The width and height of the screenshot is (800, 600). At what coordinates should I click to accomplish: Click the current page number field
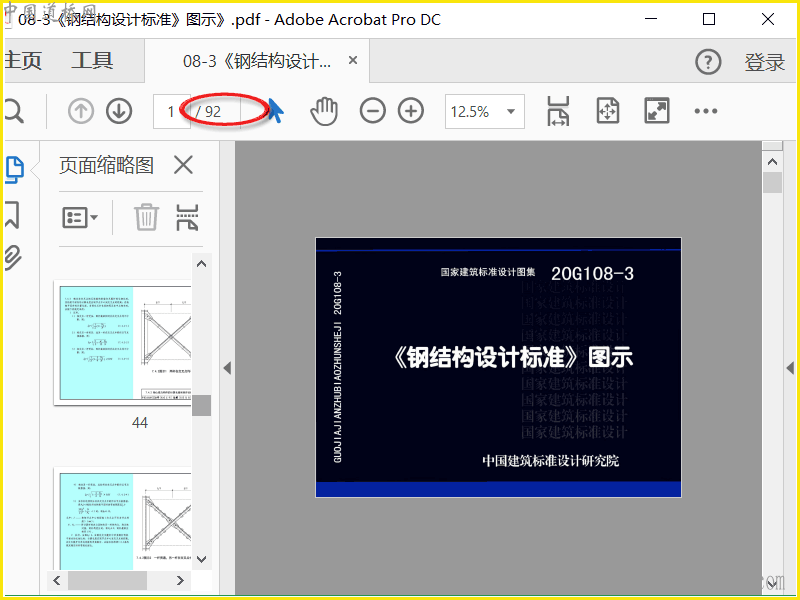(171, 111)
